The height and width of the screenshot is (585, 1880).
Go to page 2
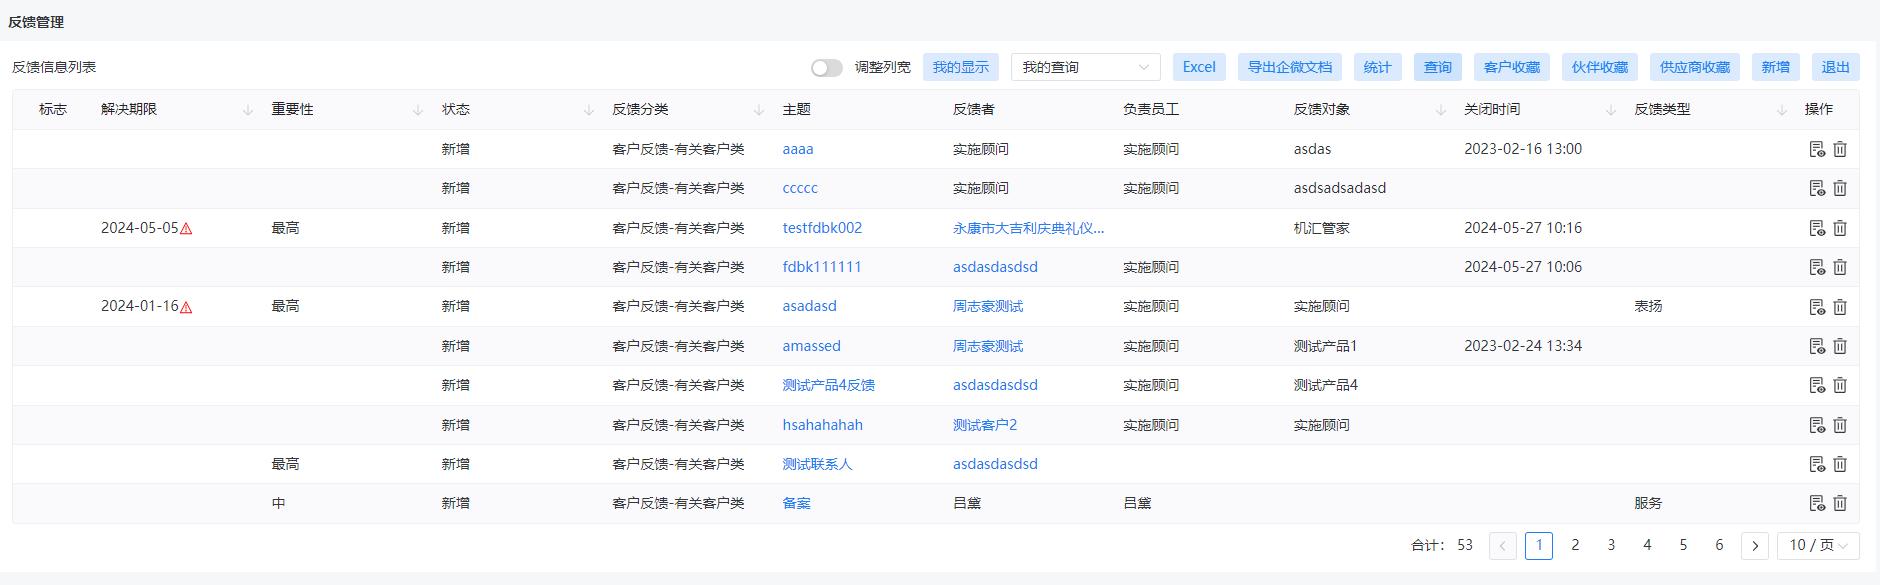1575,545
